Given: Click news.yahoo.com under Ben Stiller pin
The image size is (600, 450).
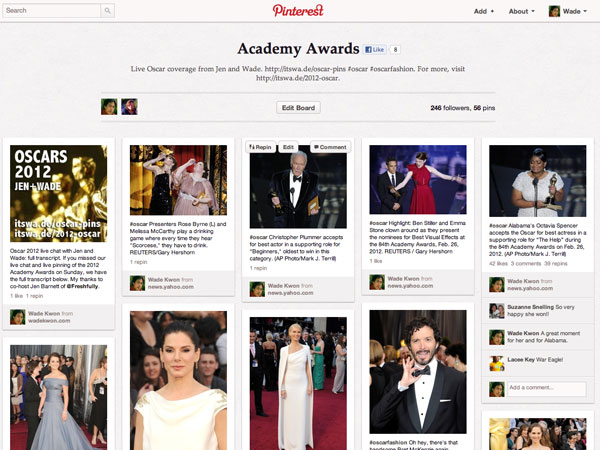Looking at the screenshot, I should [x=410, y=286].
